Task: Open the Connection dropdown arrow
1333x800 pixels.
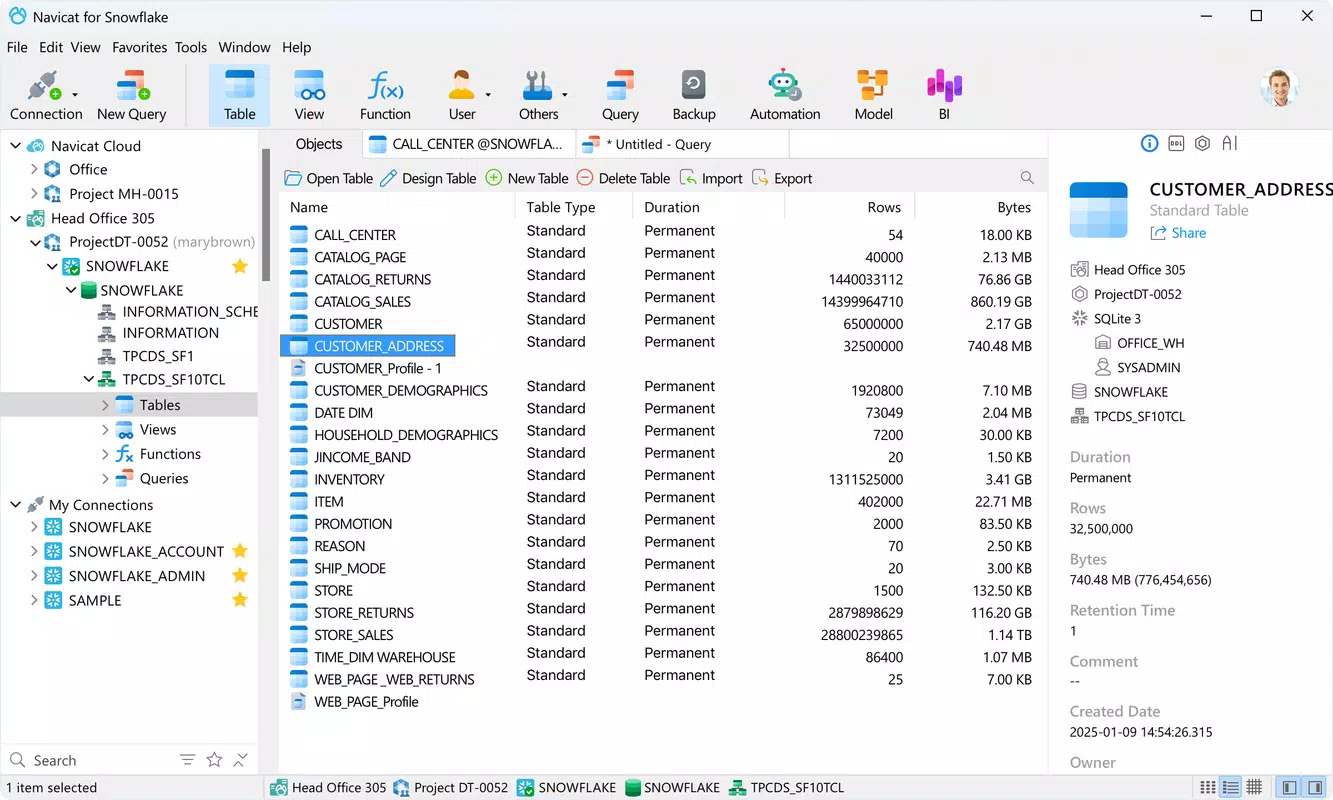Action: point(76,95)
